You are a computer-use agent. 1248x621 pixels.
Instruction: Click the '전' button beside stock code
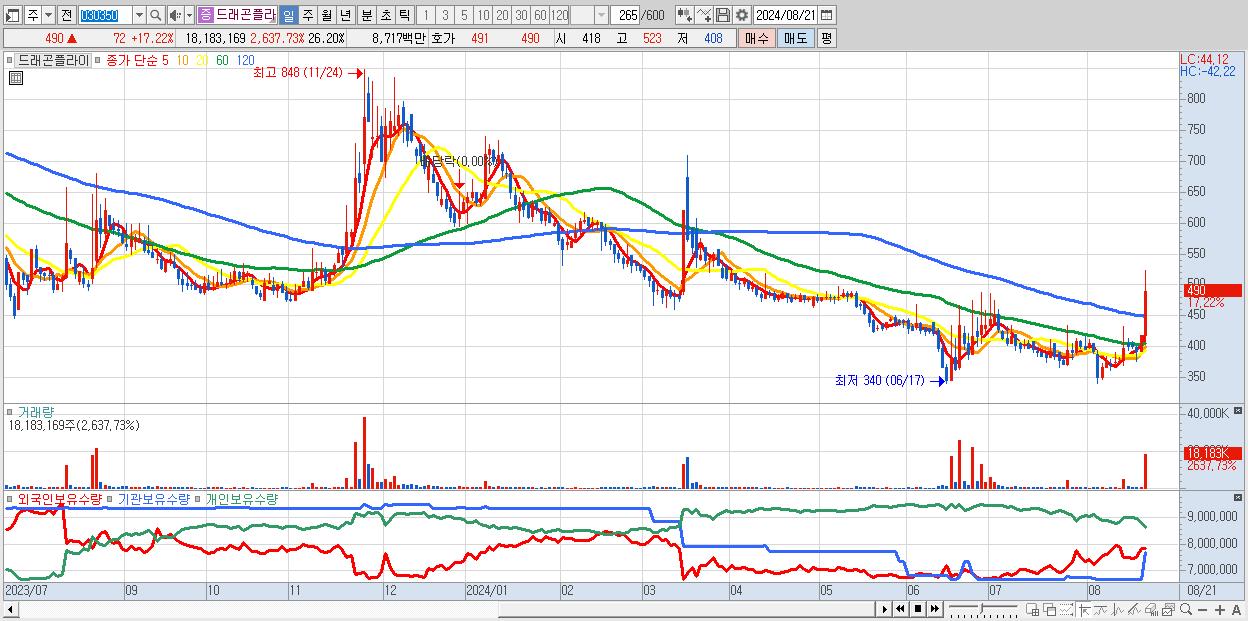pyautogui.click(x=66, y=15)
